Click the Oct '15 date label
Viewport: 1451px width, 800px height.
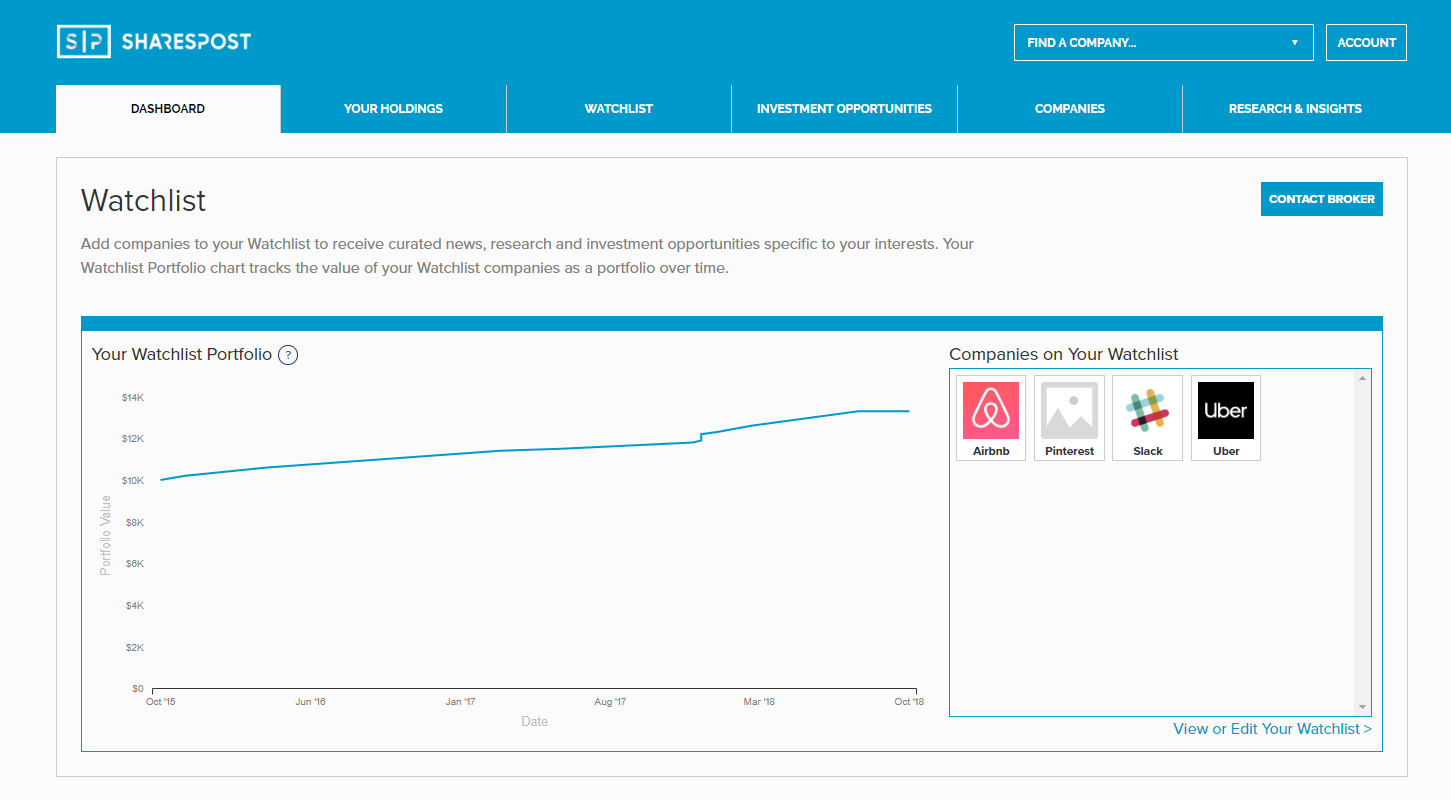click(160, 702)
